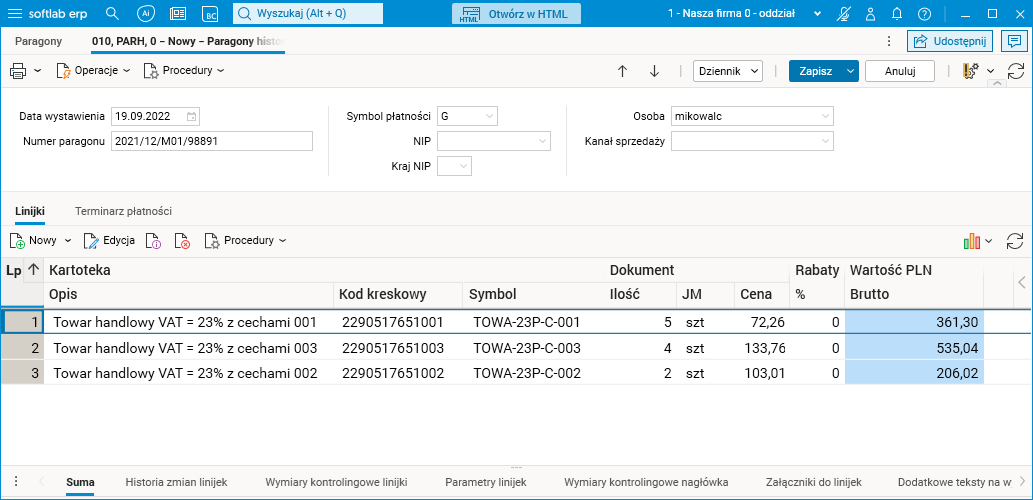Expand the Zapisz split-button arrow
This screenshot has height=500, width=1033.
[851, 71]
